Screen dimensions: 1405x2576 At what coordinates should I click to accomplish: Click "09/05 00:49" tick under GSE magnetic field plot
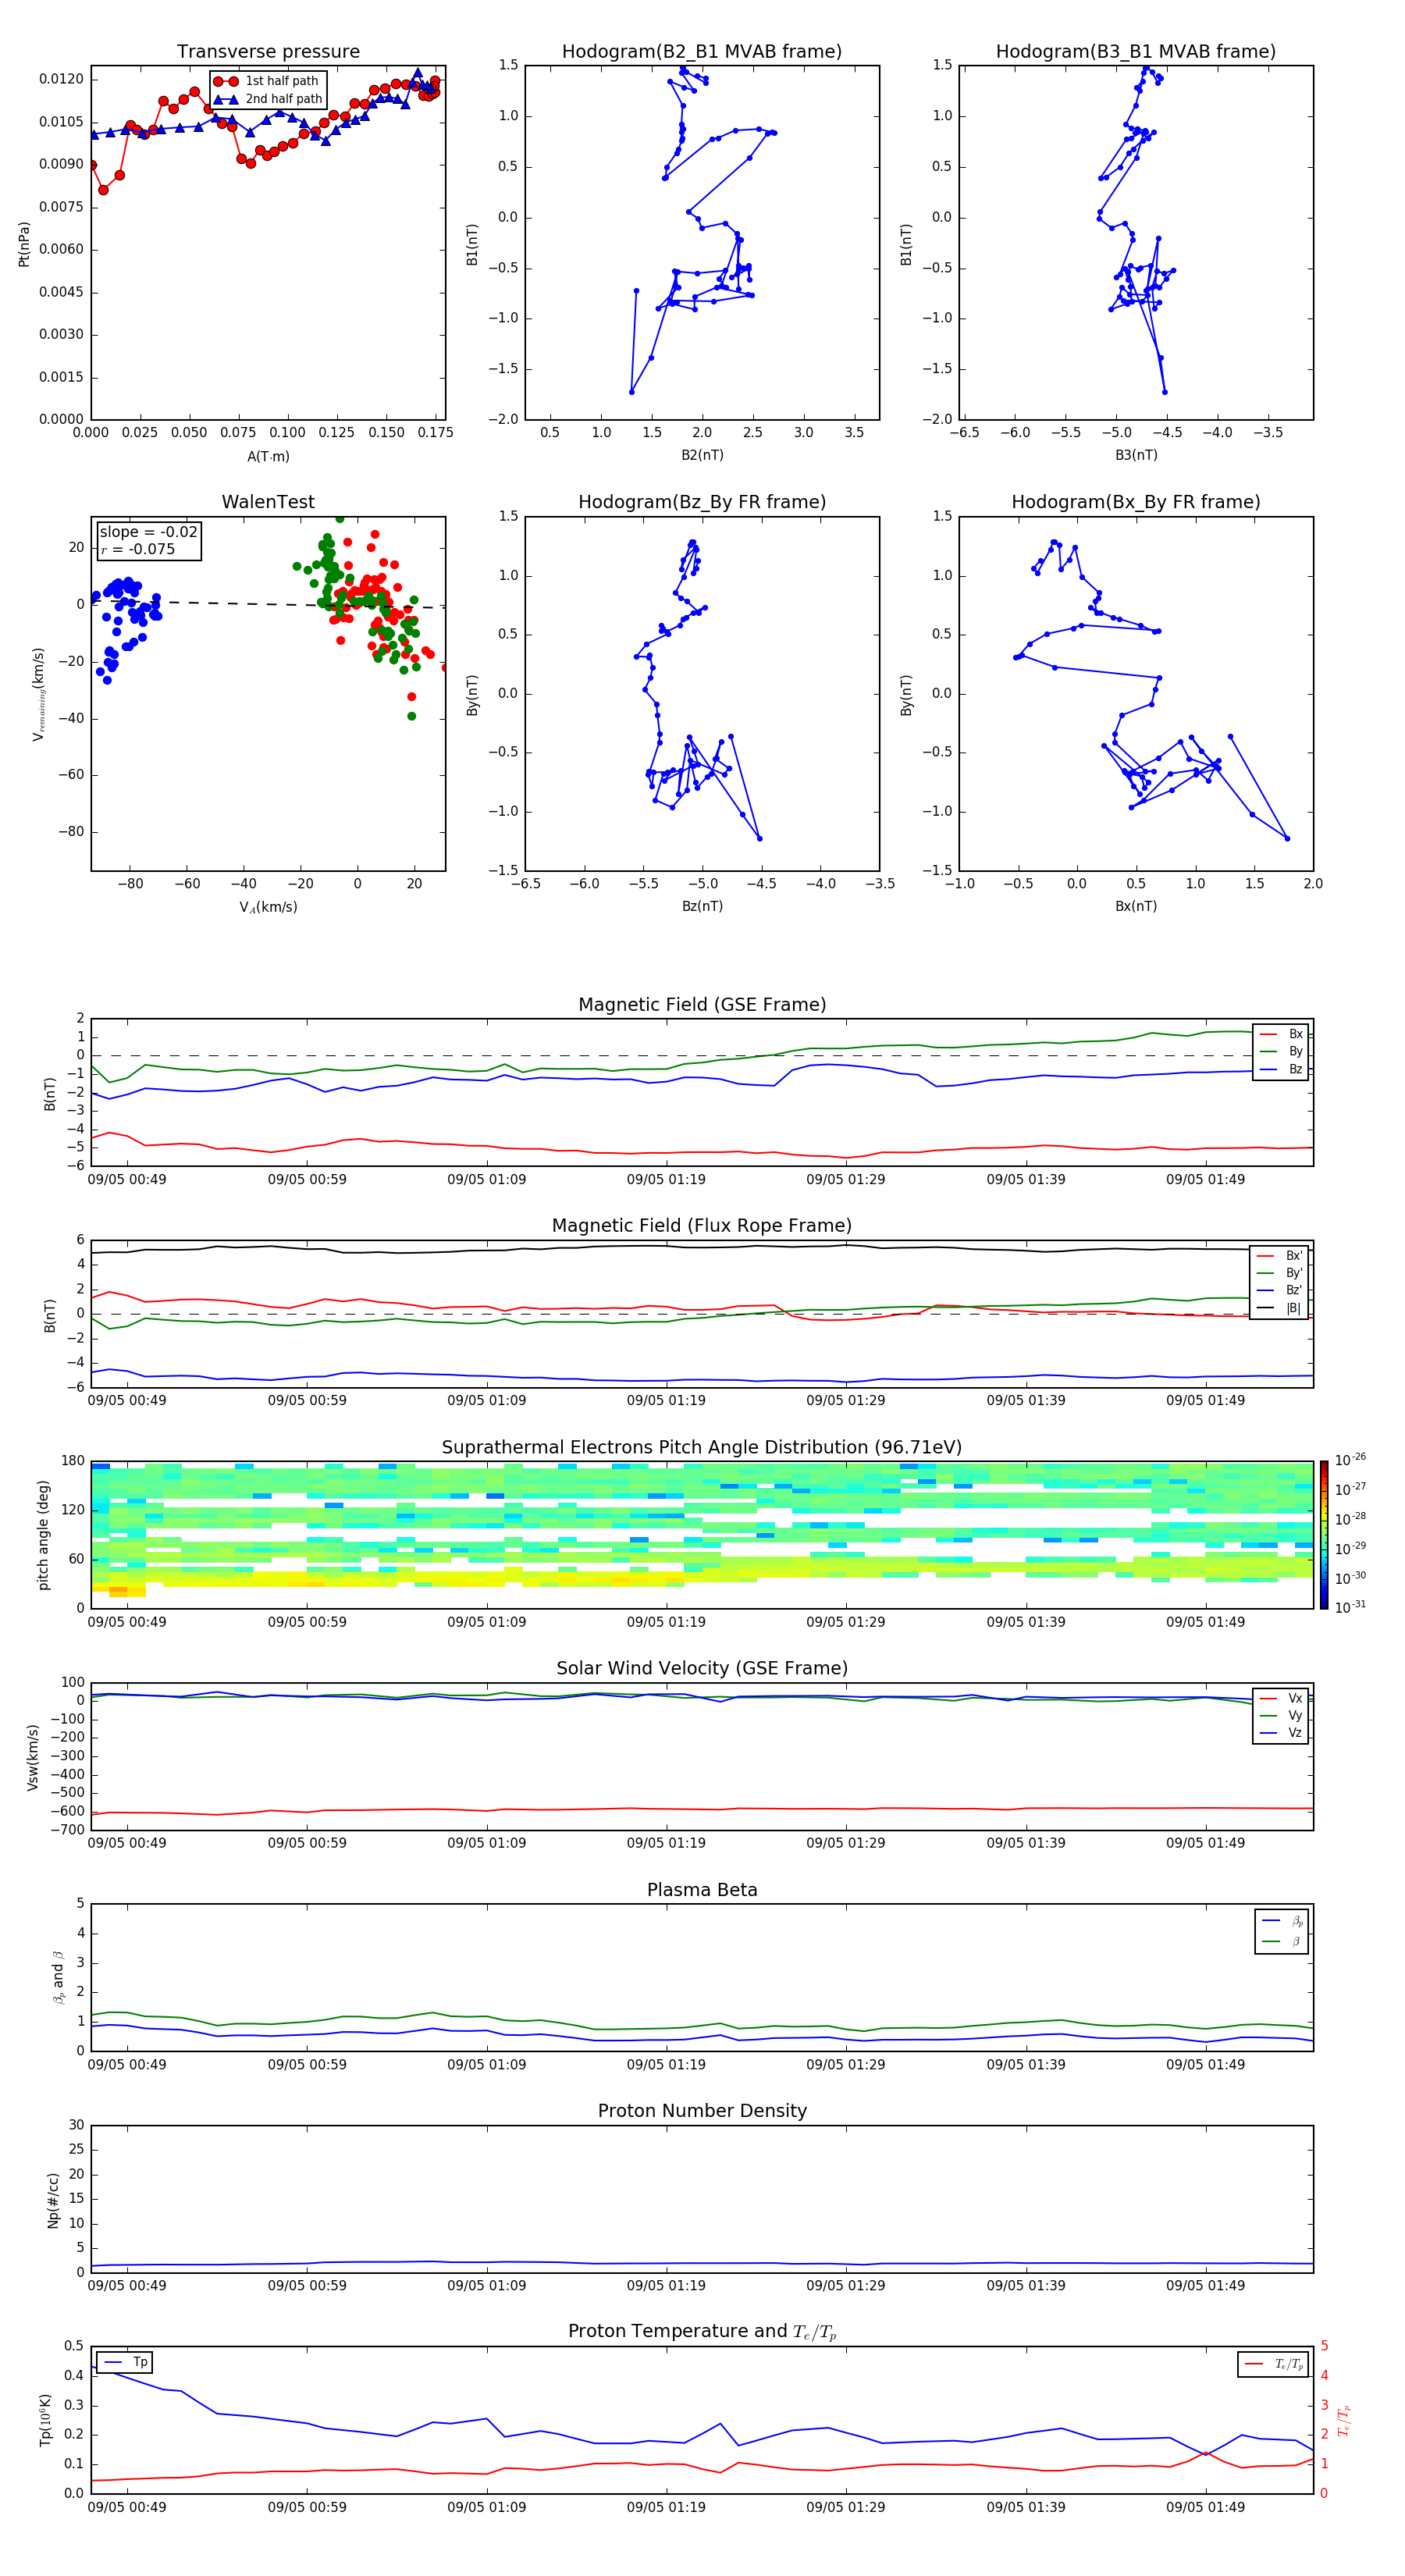point(127,1180)
